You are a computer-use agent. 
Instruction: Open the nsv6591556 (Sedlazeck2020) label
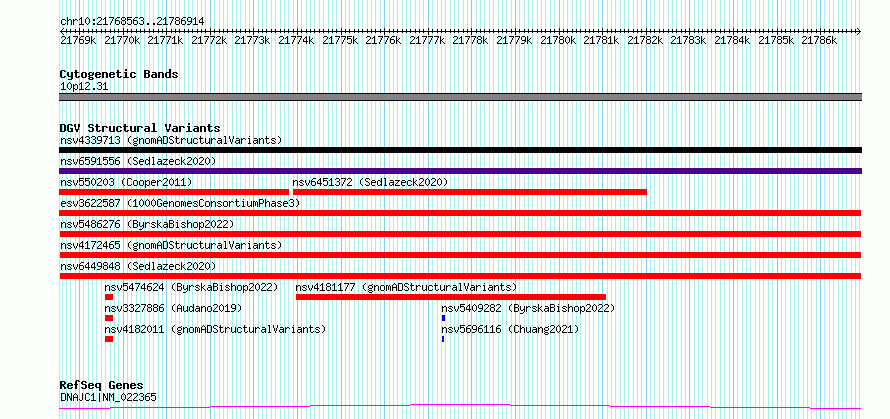click(x=138, y=161)
